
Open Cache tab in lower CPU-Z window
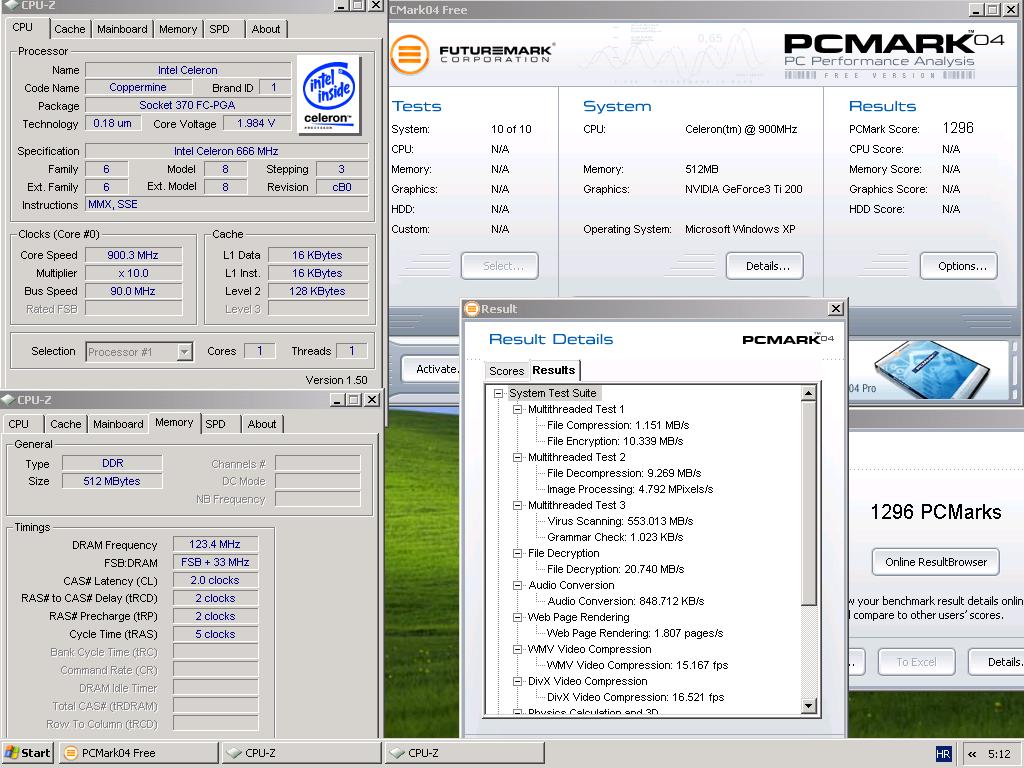(66, 424)
